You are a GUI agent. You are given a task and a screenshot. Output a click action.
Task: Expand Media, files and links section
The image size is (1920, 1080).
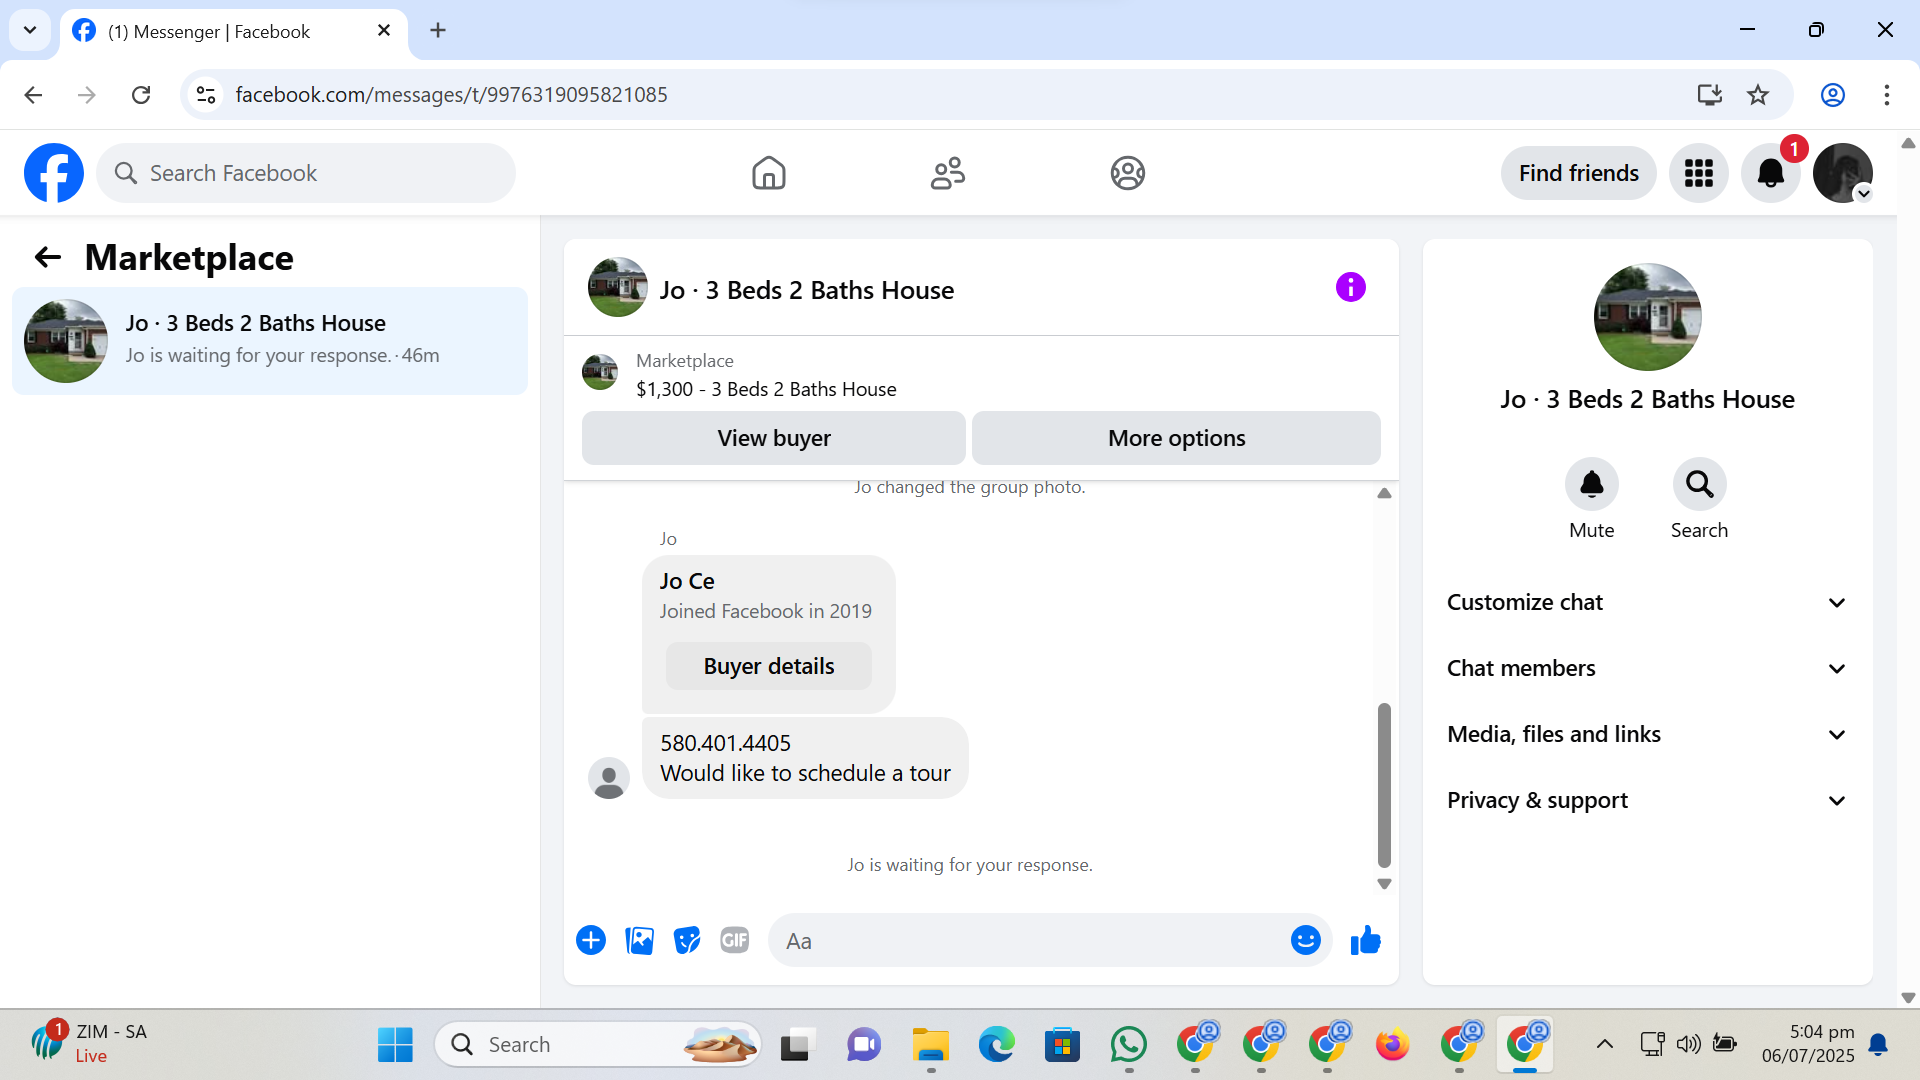pyautogui.click(x=1647, y=734)
